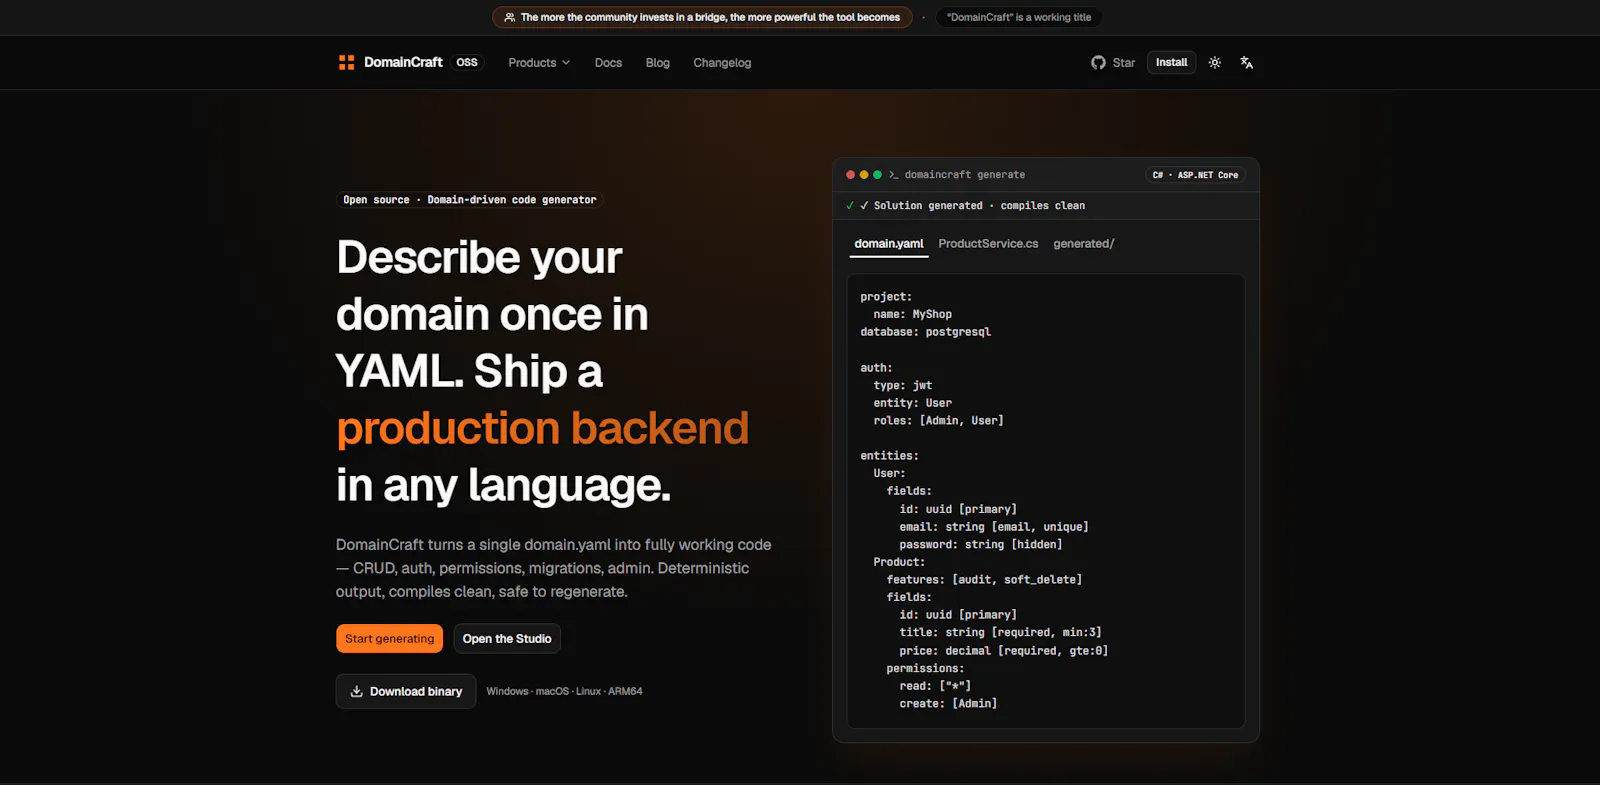Open the Changelog page
The width and height of the screenshot is (1600, 785).
coord(722,62)
